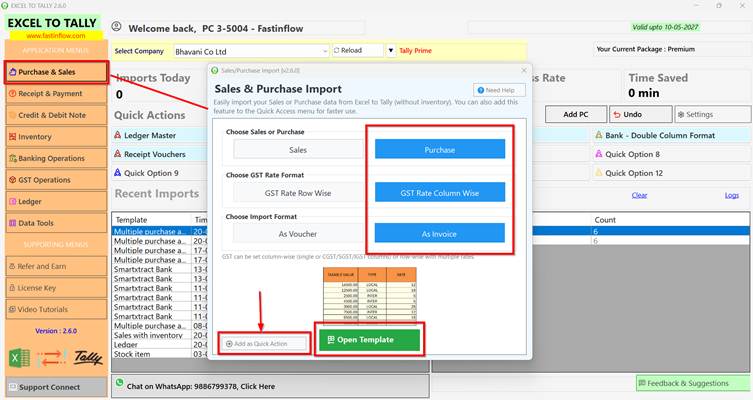Close the Sales & Purchase Import dialog

tap(523, 71)
